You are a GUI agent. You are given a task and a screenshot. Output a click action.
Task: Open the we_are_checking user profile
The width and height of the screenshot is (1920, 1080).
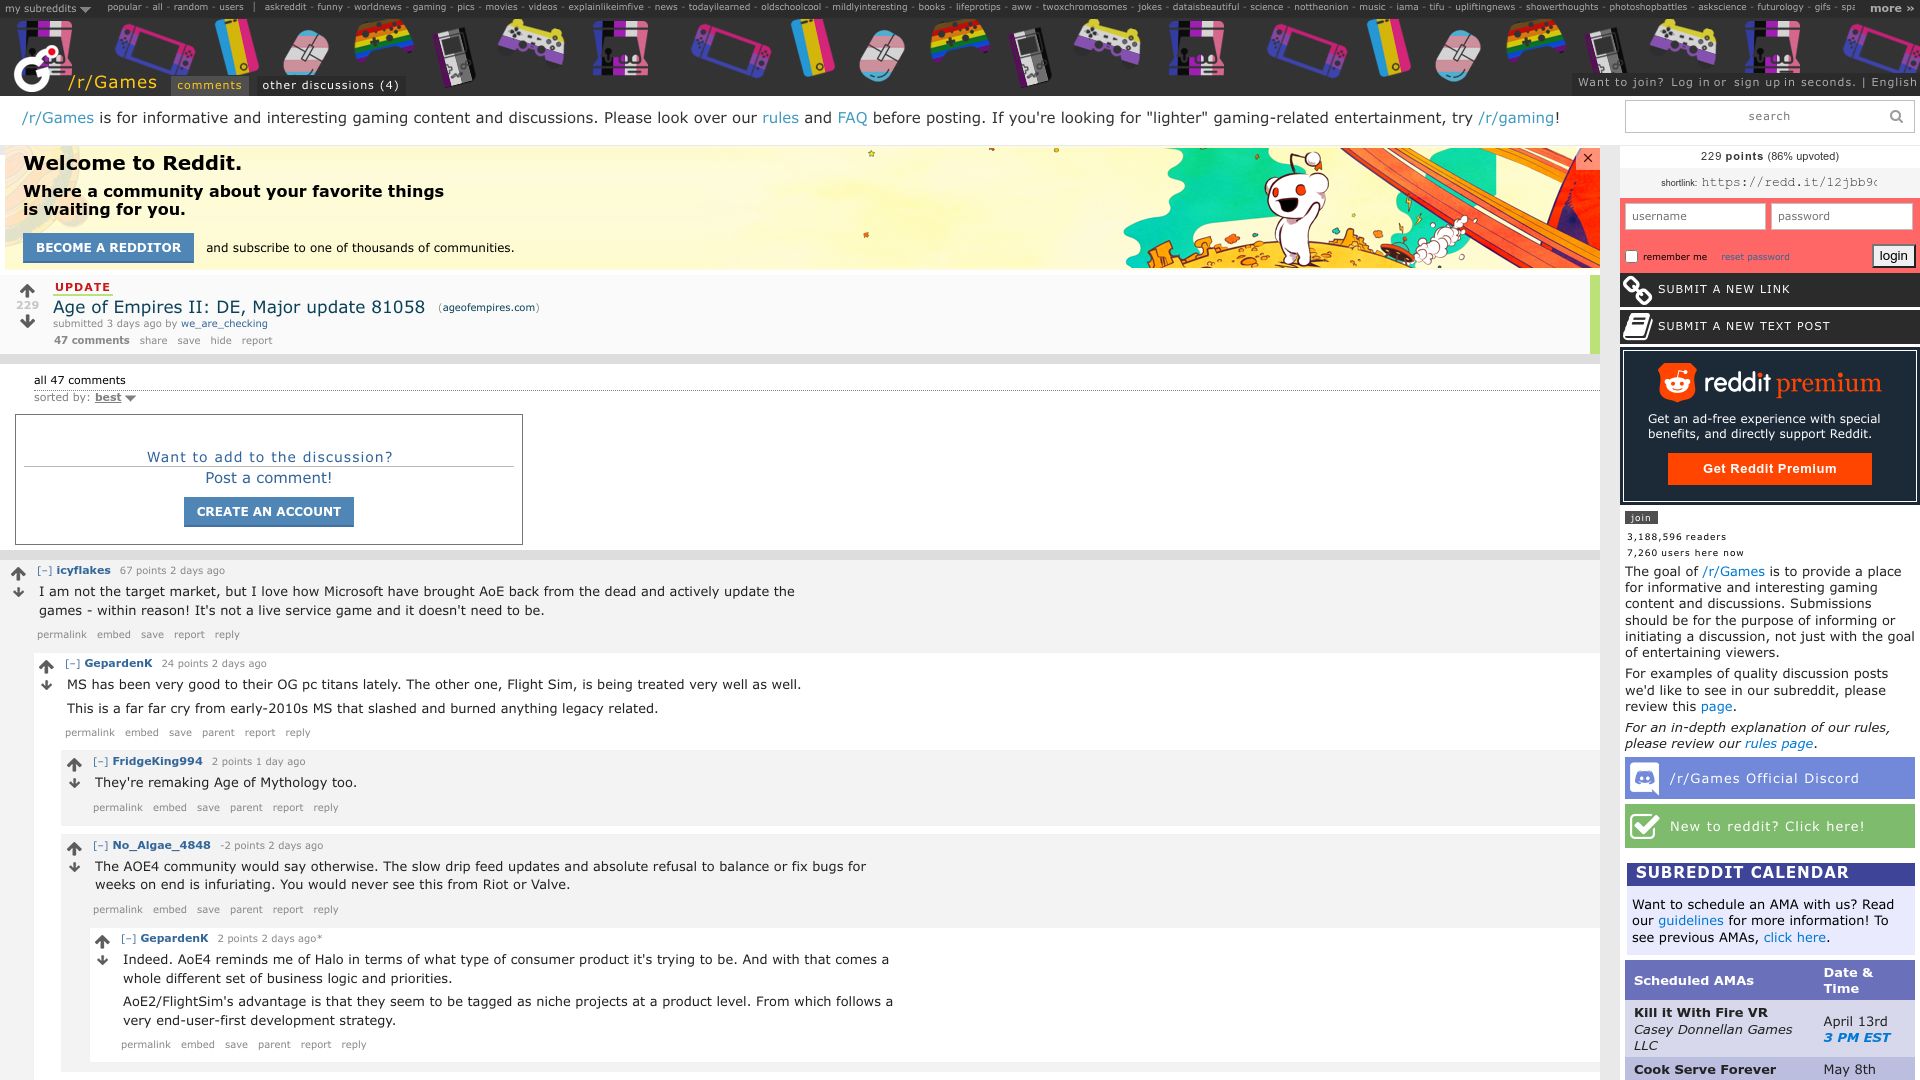[x=224, y=324]
